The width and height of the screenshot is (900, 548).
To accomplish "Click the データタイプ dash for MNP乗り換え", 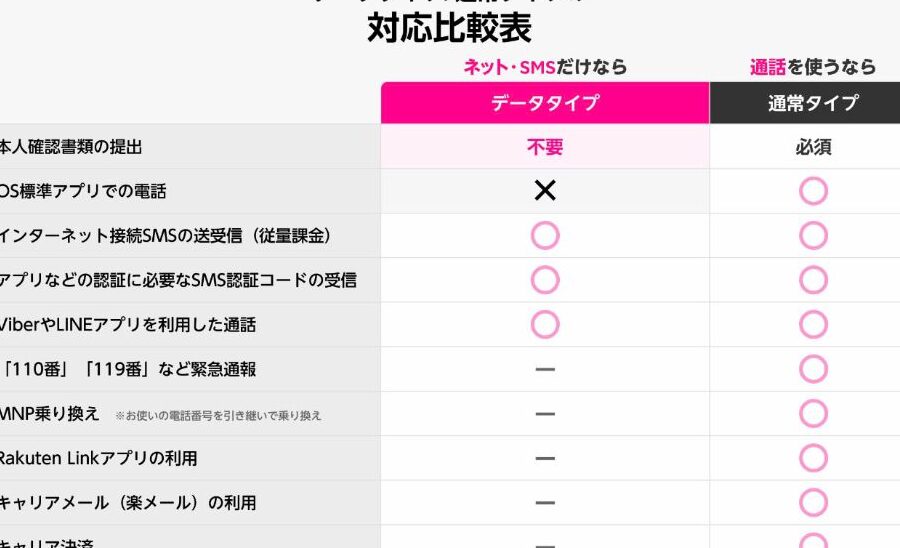I will coord(545,413).
